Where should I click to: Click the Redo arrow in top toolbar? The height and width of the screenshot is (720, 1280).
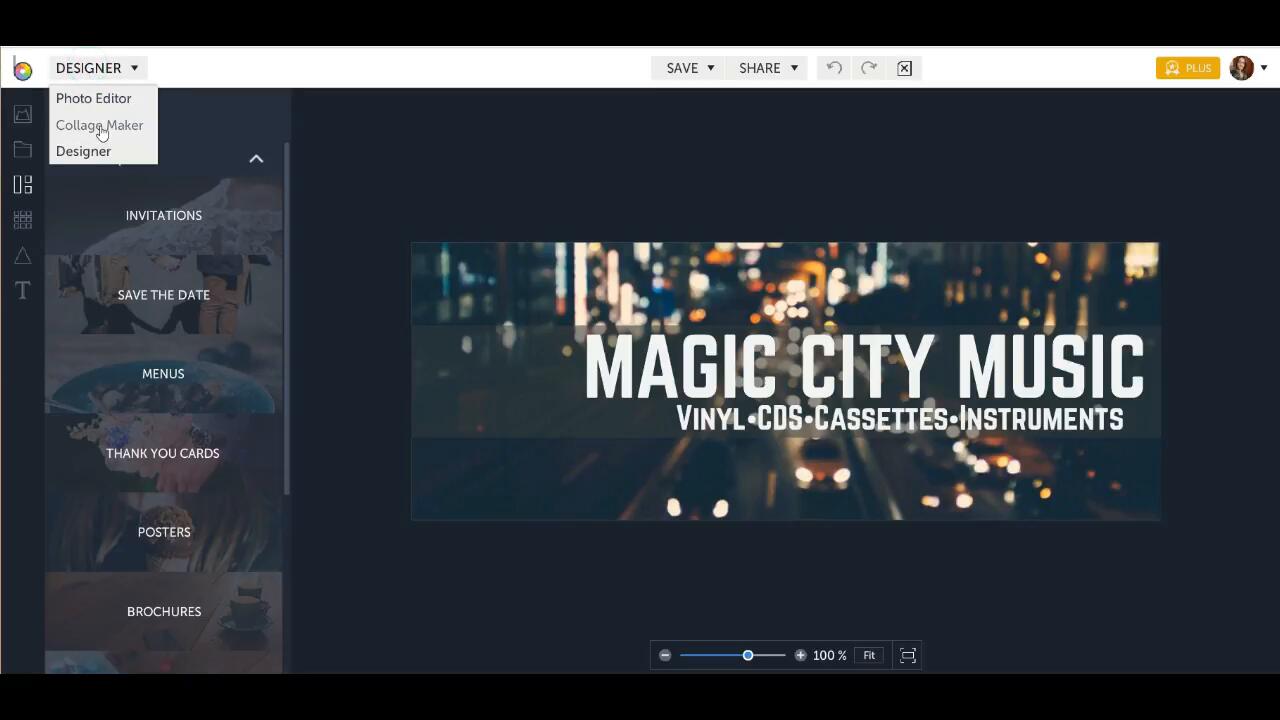(869, 68)
